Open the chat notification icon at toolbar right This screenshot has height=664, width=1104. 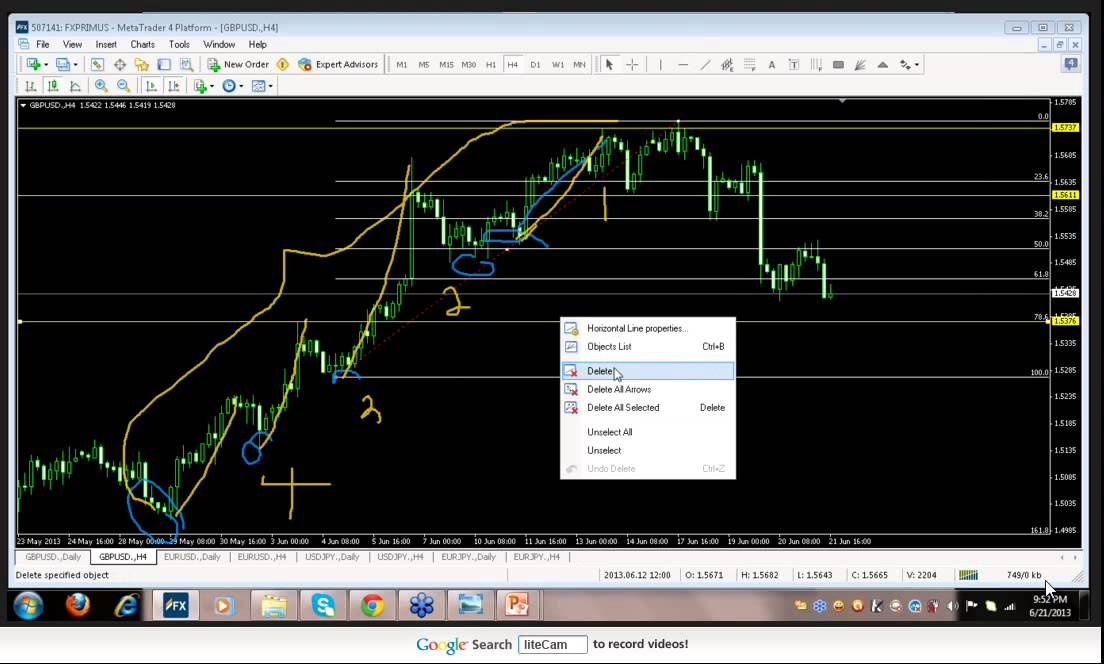1071,64
